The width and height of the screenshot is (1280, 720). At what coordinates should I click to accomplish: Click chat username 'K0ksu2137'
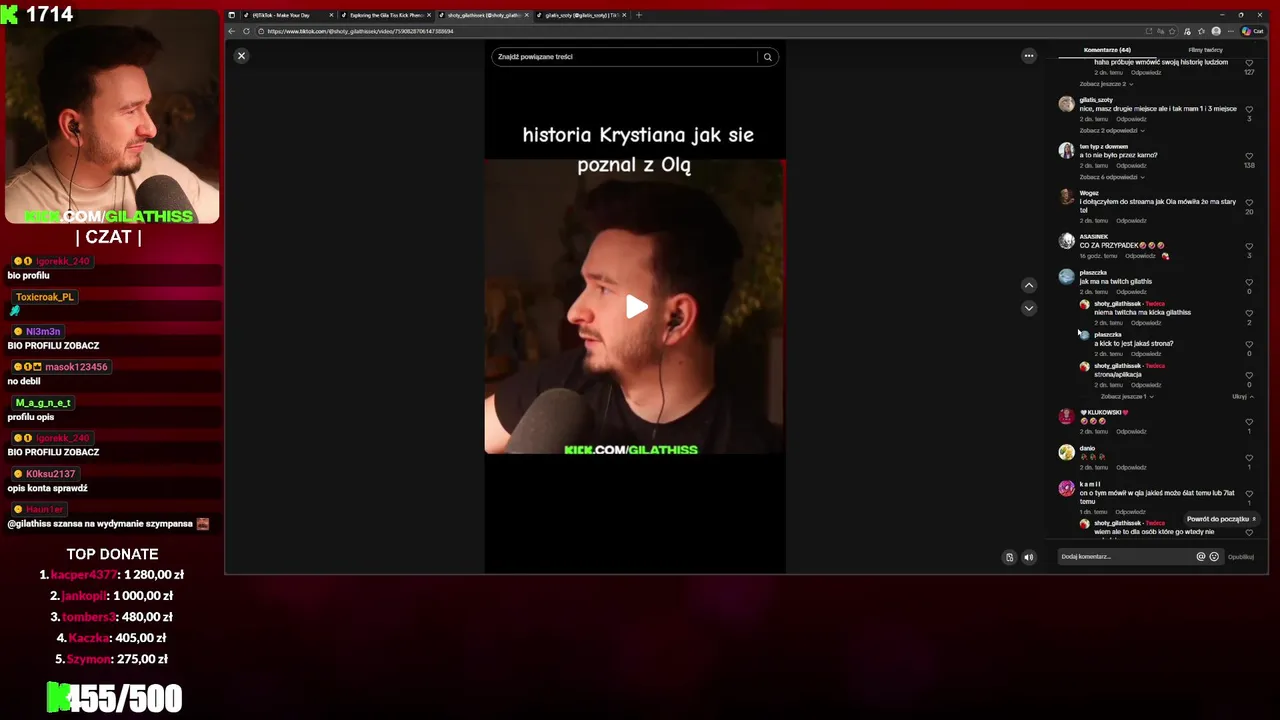pos(51,474)
